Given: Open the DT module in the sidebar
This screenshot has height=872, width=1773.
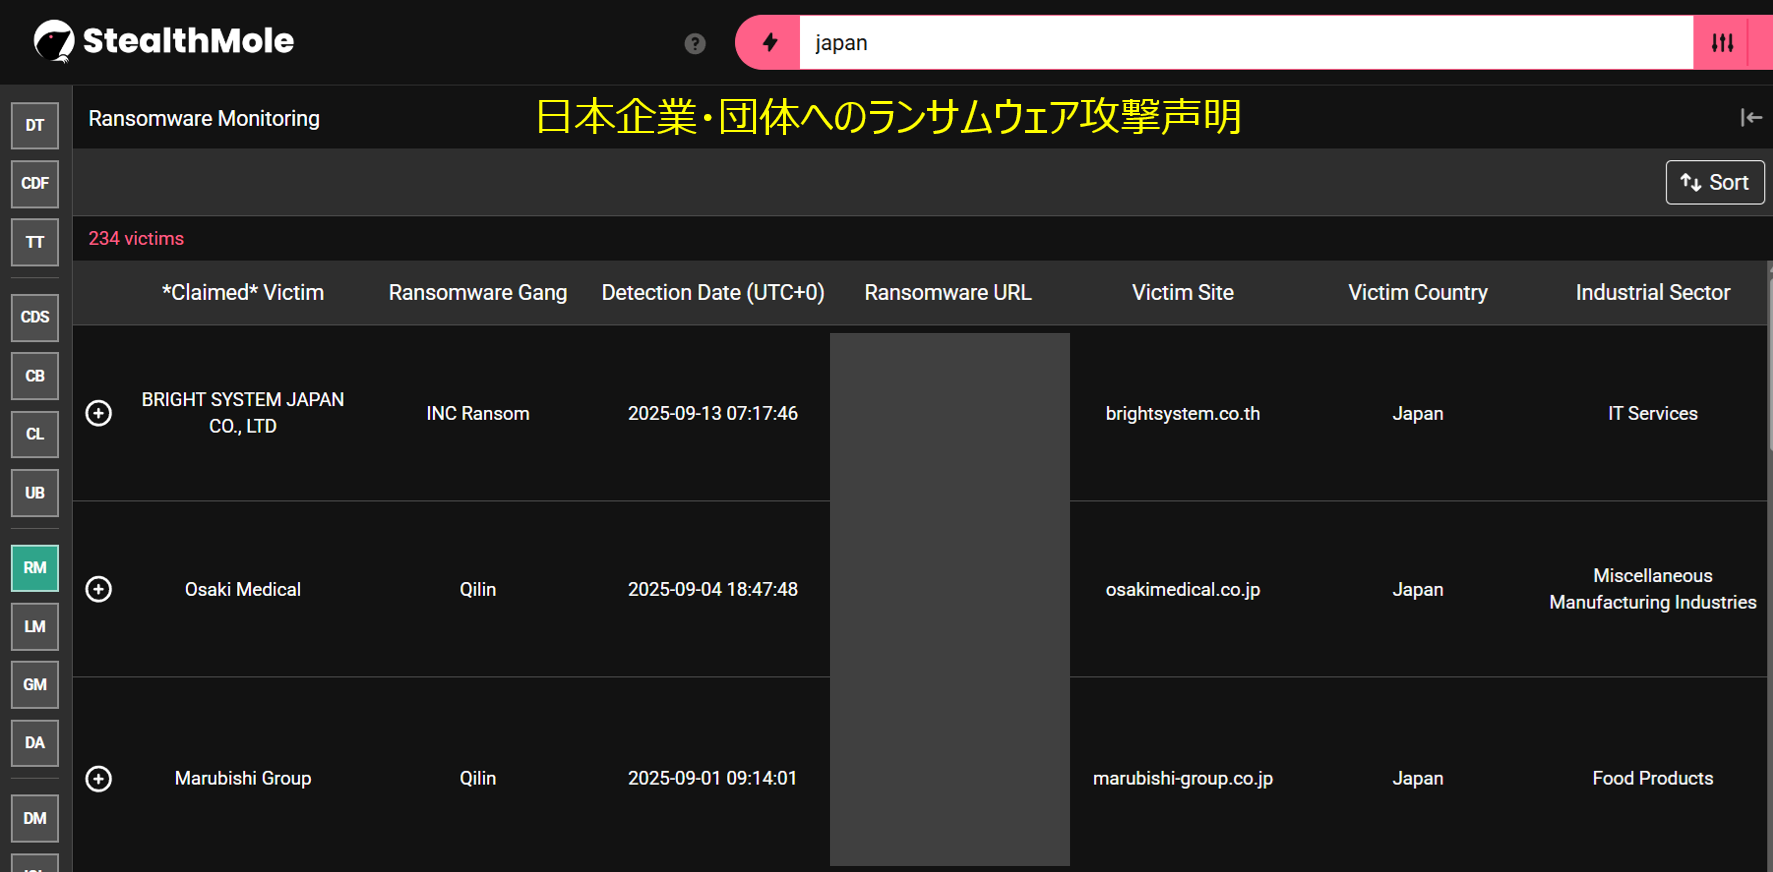Looking at the screenshot, I should (x=35, y=125).
